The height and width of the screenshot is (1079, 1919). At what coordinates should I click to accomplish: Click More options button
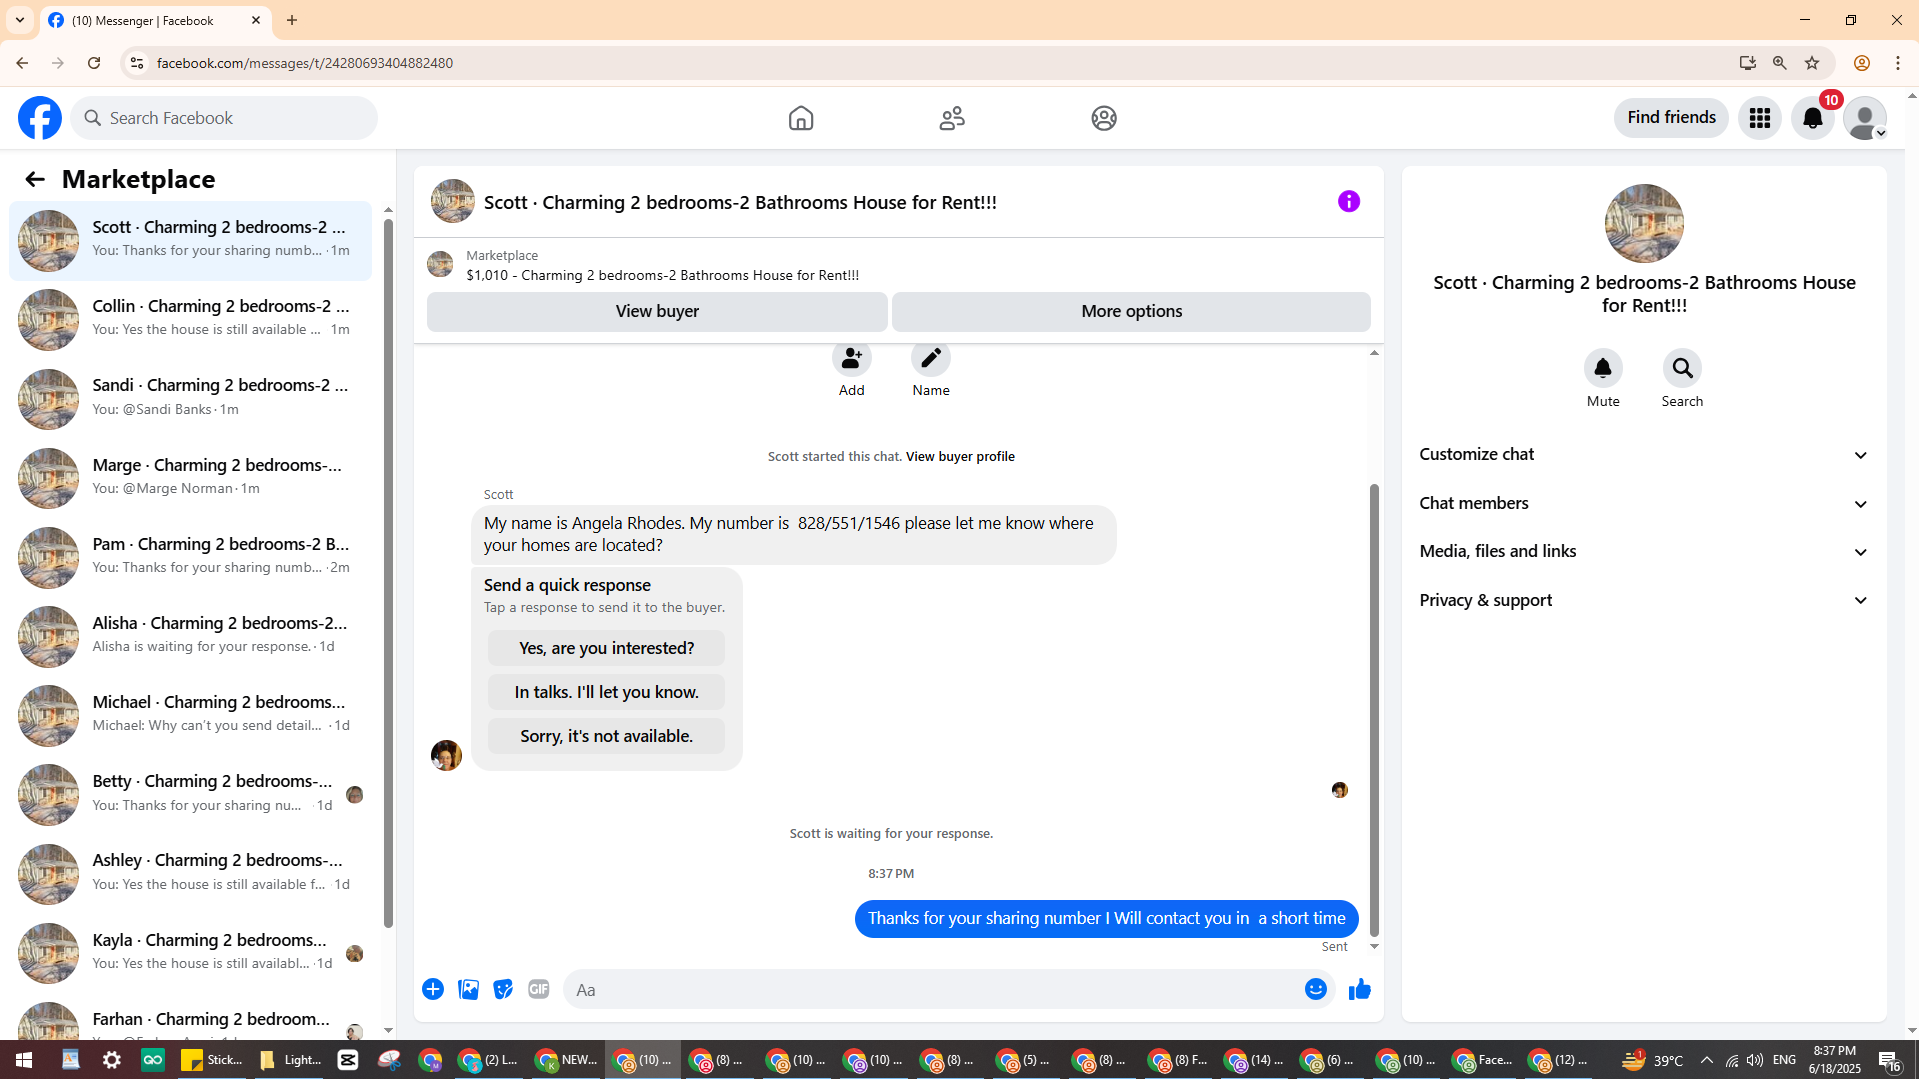[x=1131, y=312]
